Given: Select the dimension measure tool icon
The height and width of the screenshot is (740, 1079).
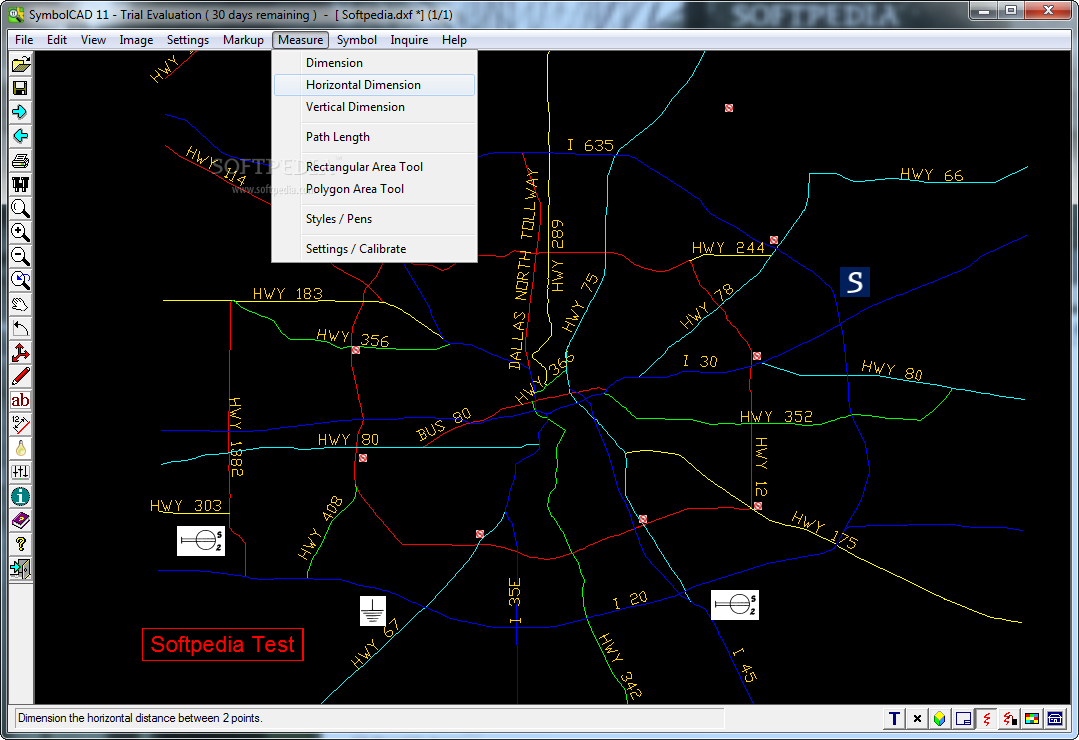Looking at the screenshot, I should 21,425.
